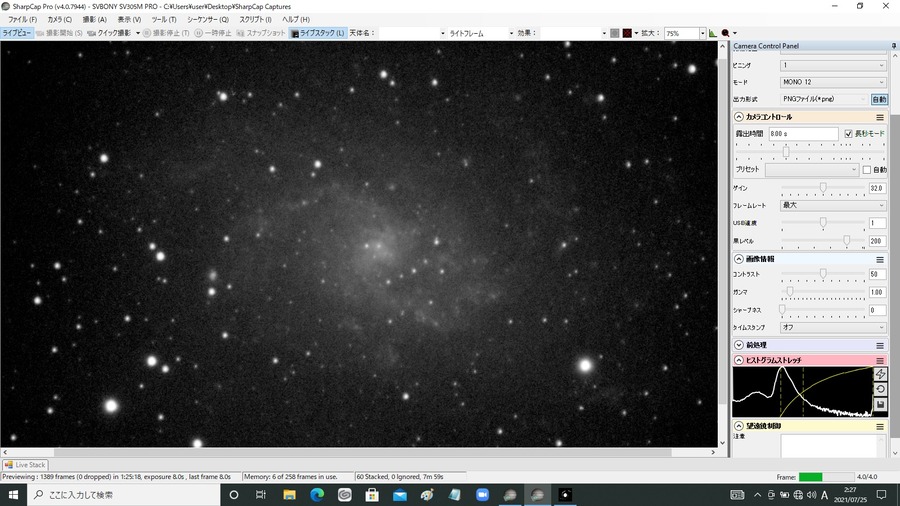Screen dimensions: 900x506
Task: Toggle the 自動 button next to 出力形式
Action: click(x=879, y=99)
